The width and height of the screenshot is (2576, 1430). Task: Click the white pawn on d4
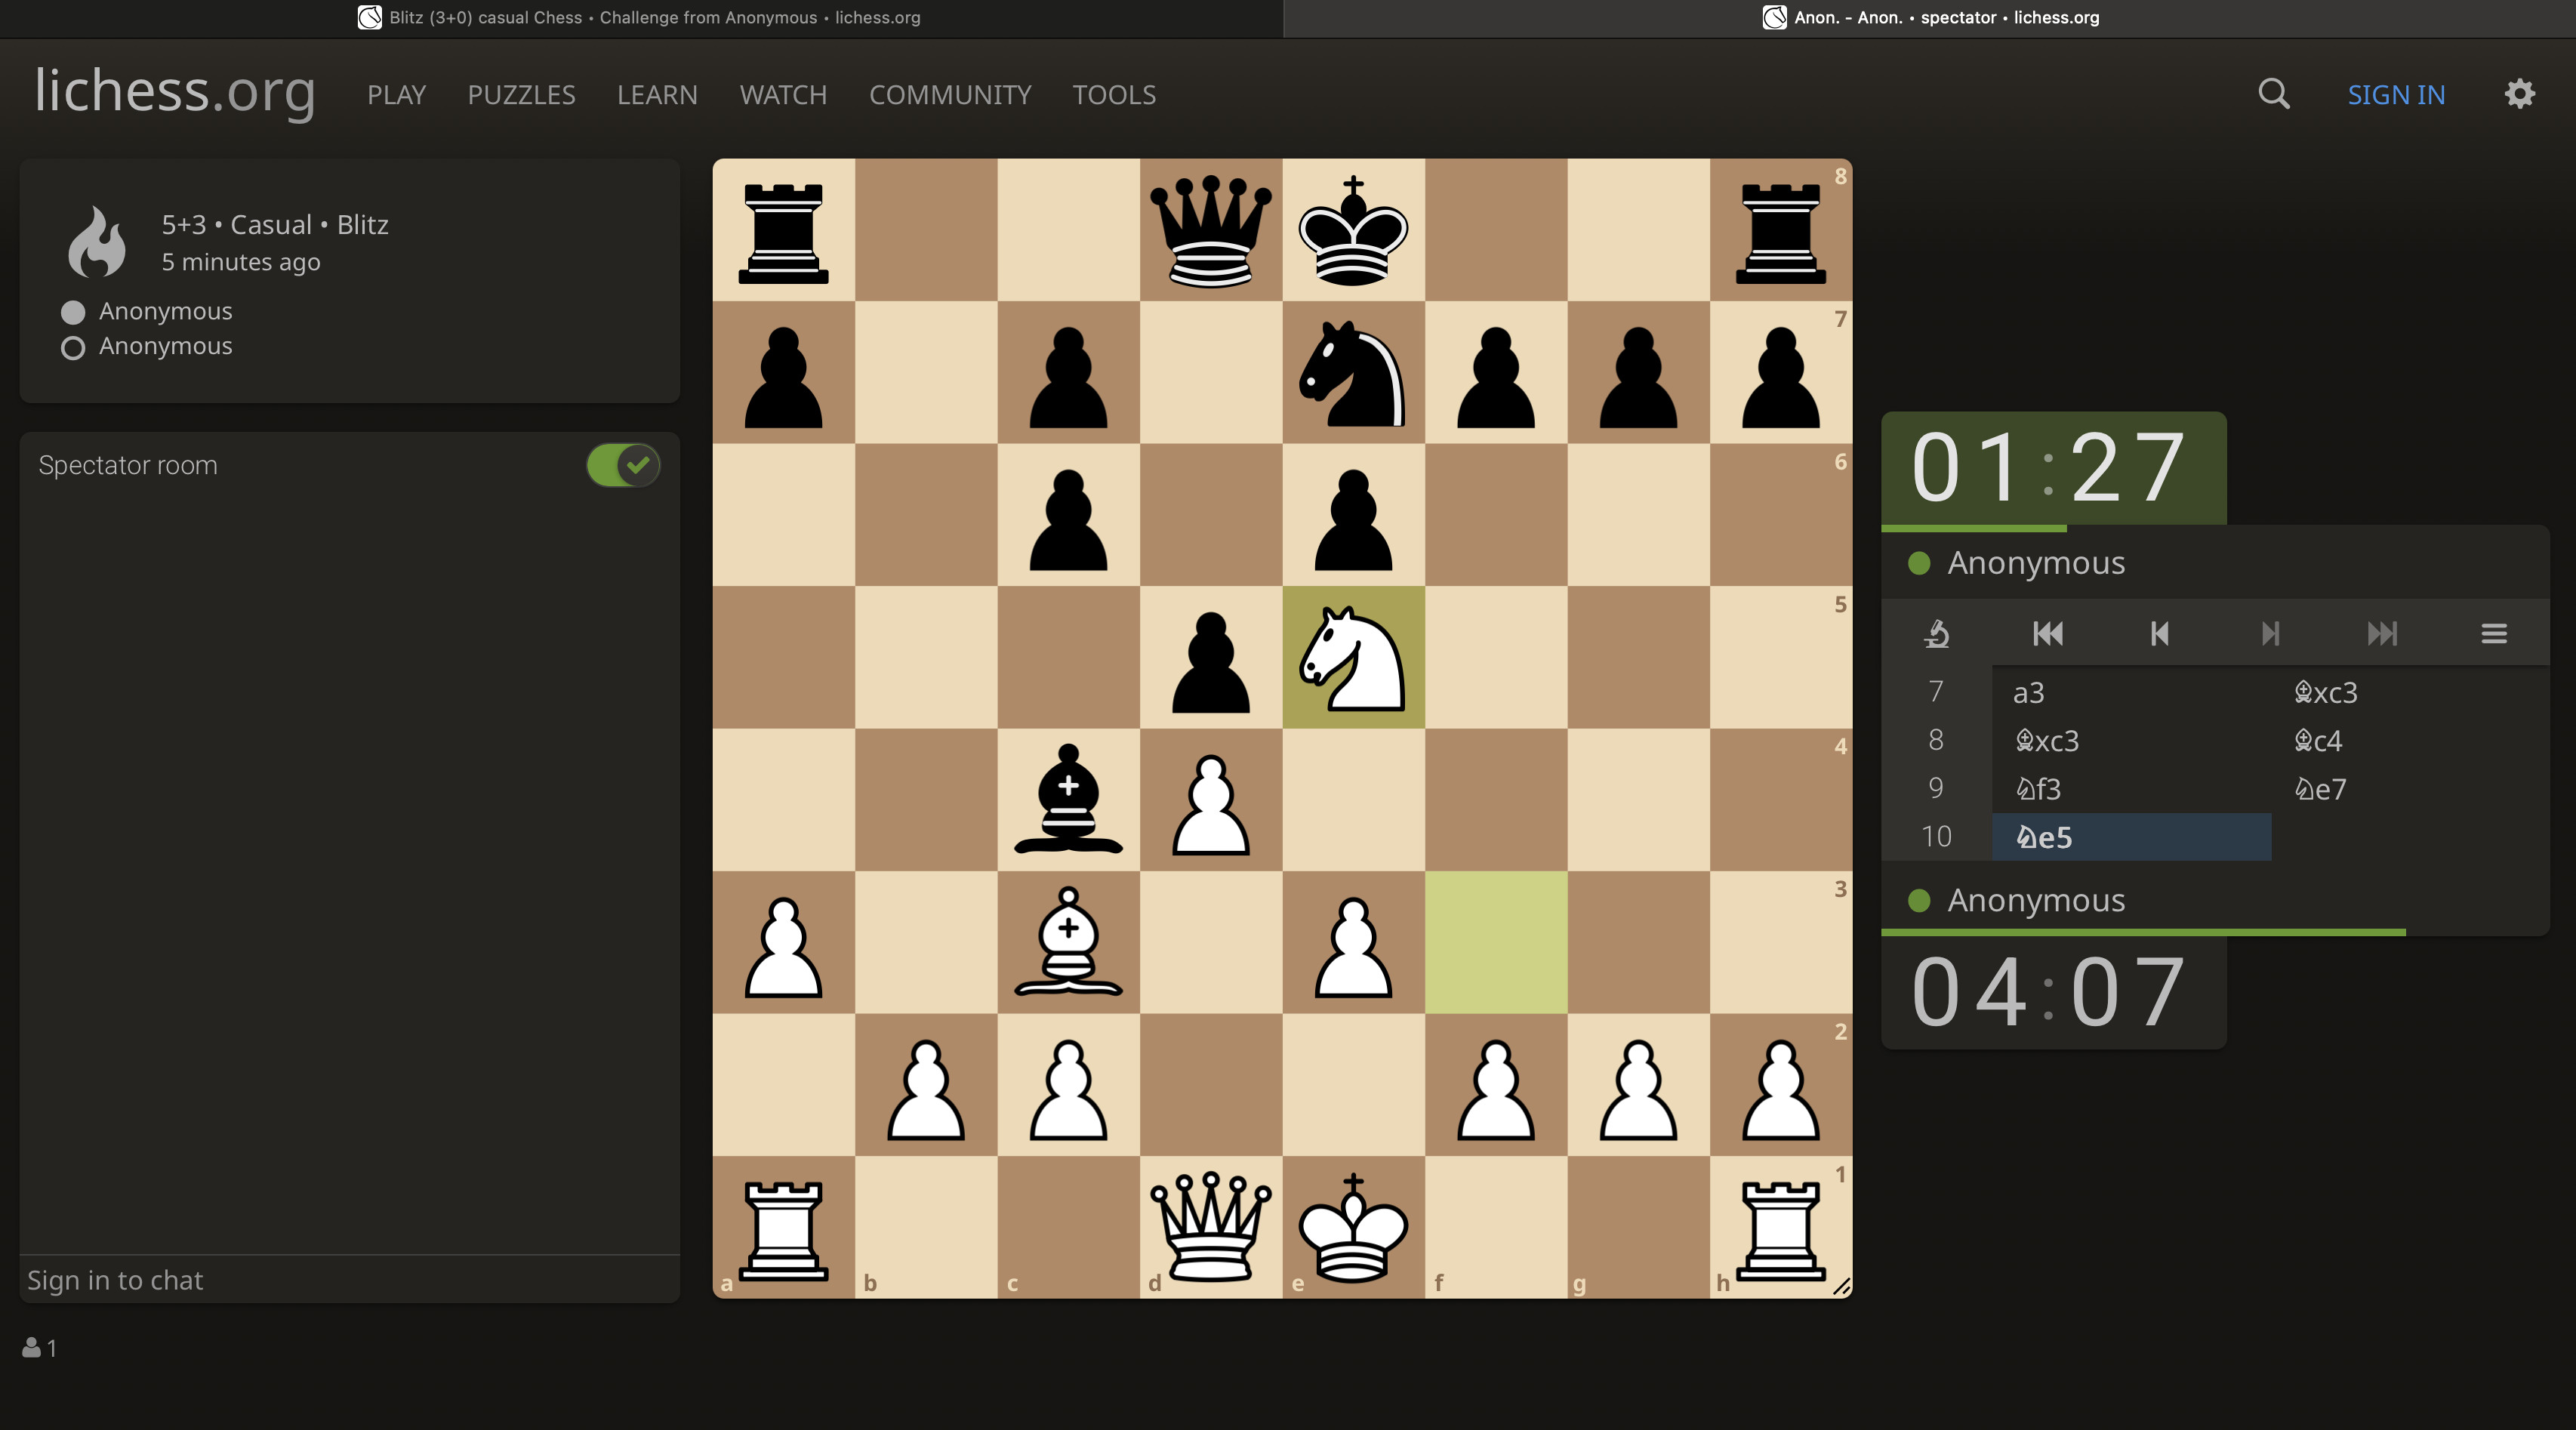(x=1211, y=799)
